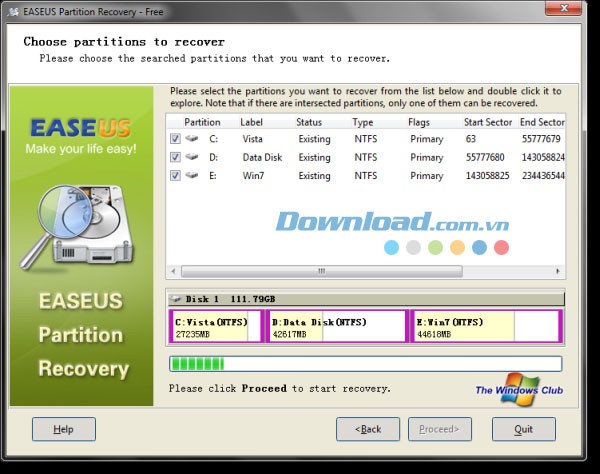Sort by the Partition column header
This screenshot has height=474, width=600.
tap(202, 122)
